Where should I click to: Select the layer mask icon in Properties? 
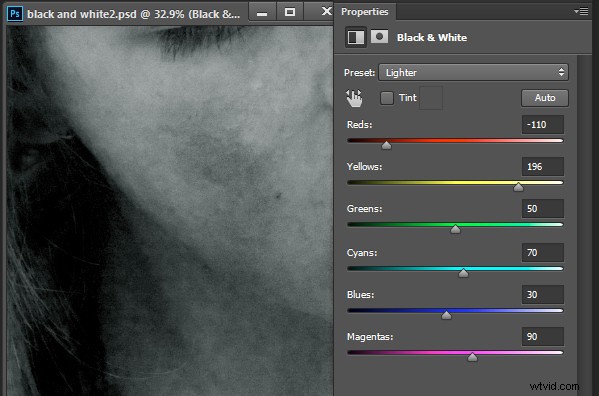pyautogui.click(x=379, y=37)
